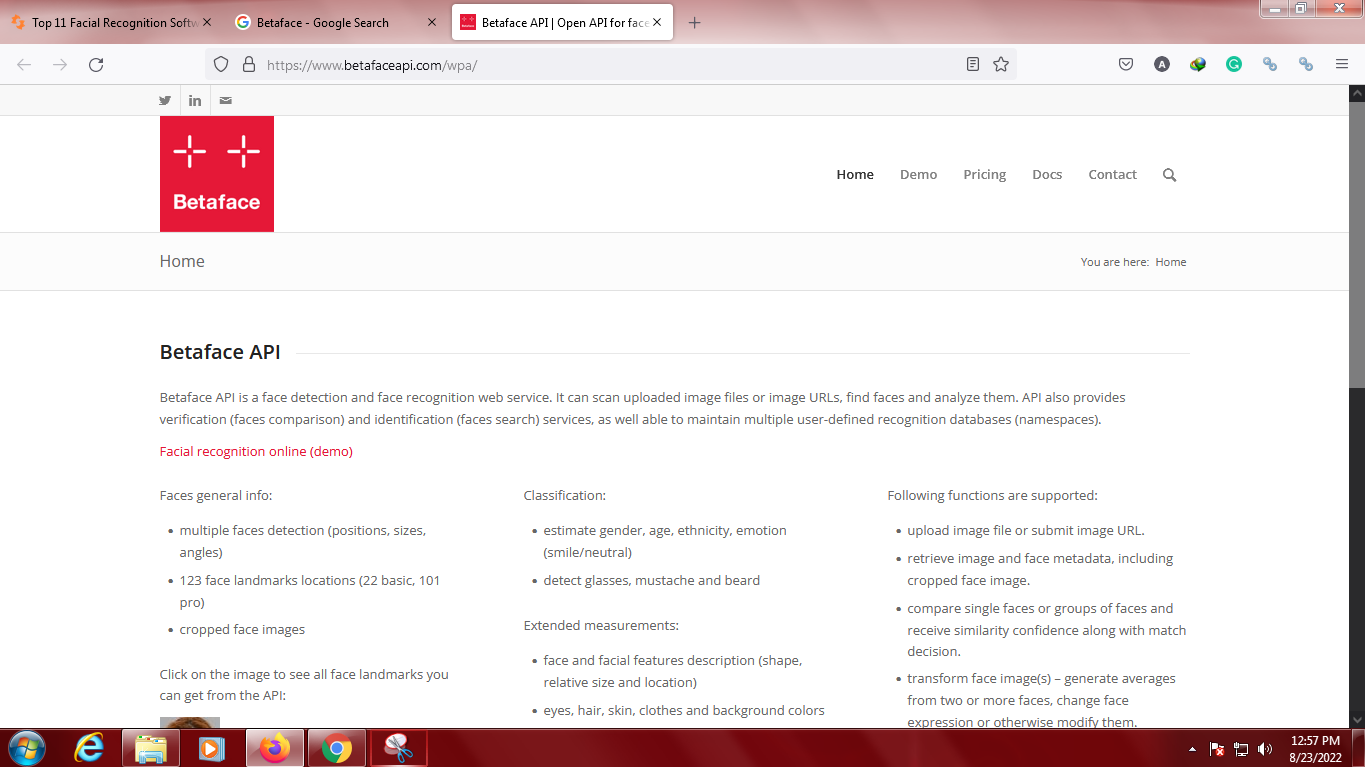Open Windows Explorer folder in taskbar
1365x767 pixels.
pyautogui.click(x=151, y=748)
